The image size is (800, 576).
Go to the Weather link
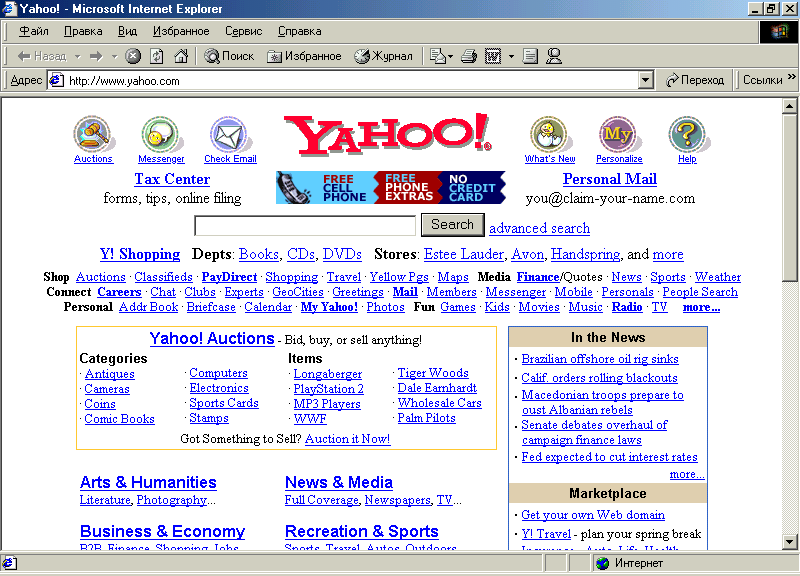point(718,277)
